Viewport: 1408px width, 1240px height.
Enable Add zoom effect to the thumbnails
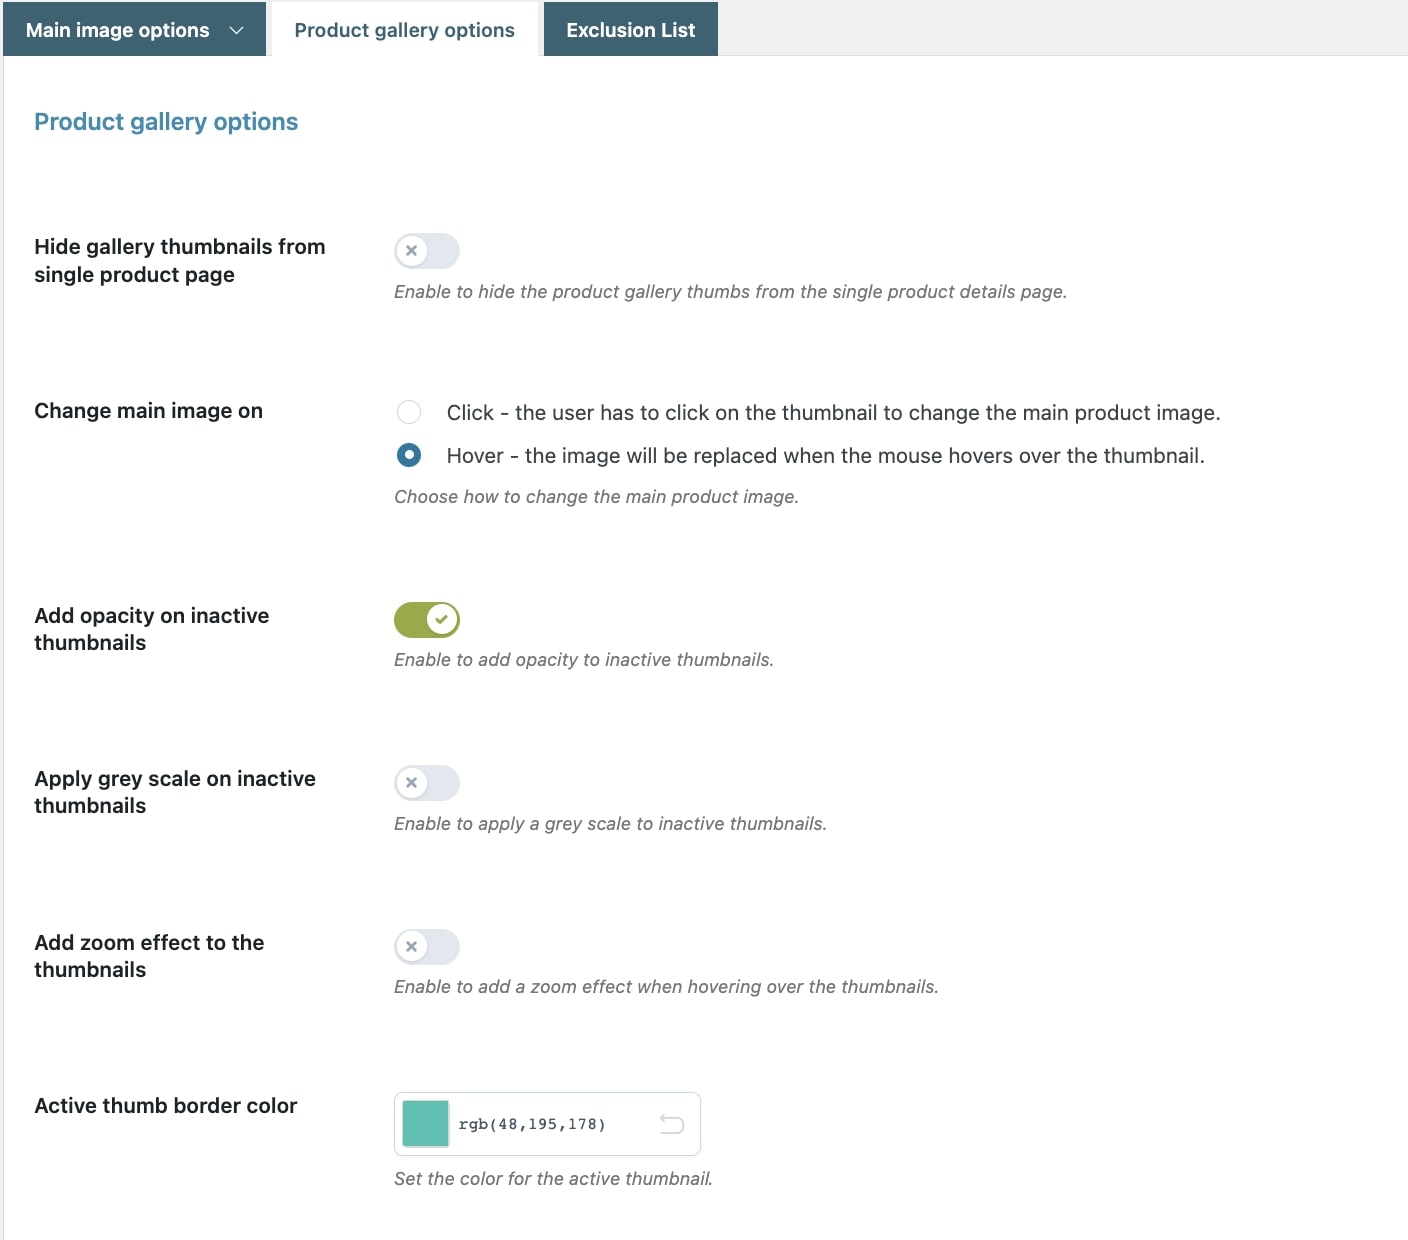(x=427, y=947)
